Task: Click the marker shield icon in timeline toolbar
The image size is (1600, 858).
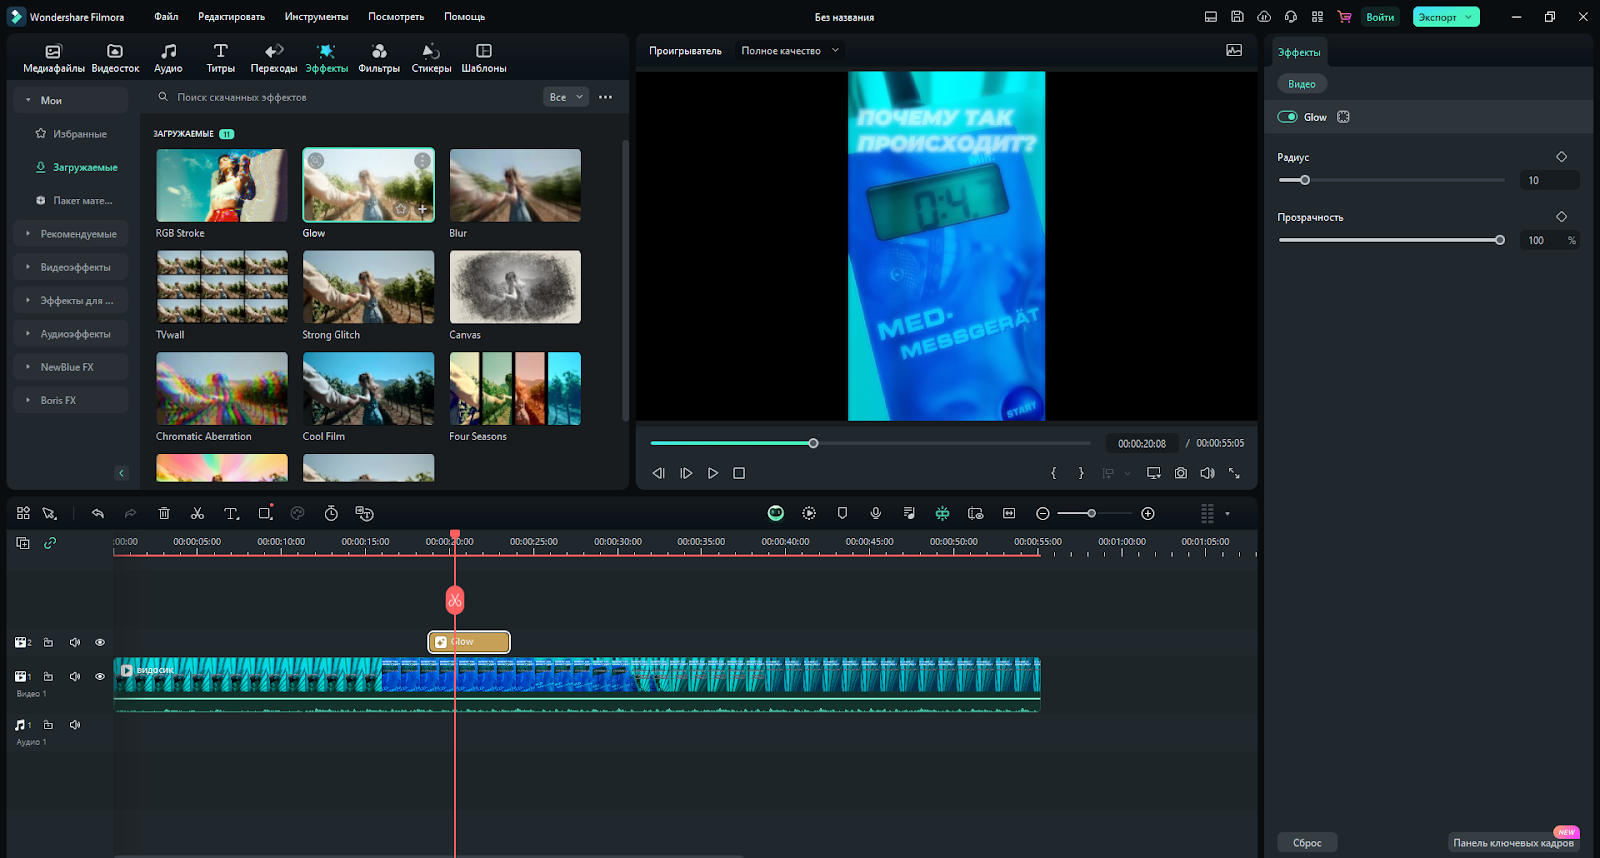Action: point(842,513)
